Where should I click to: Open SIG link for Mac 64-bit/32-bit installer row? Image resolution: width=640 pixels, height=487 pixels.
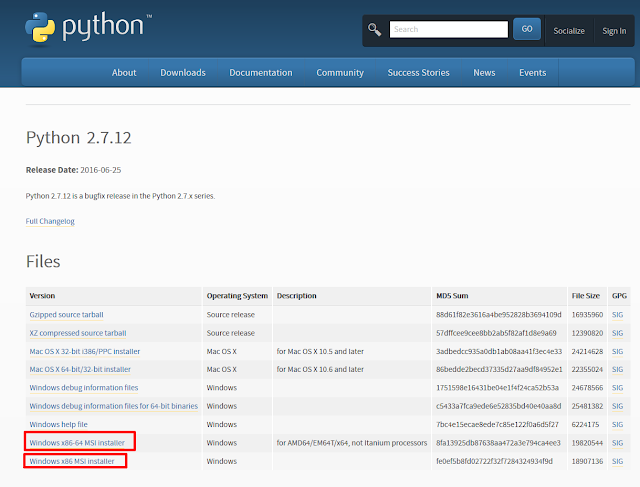[x=617, y=369]
